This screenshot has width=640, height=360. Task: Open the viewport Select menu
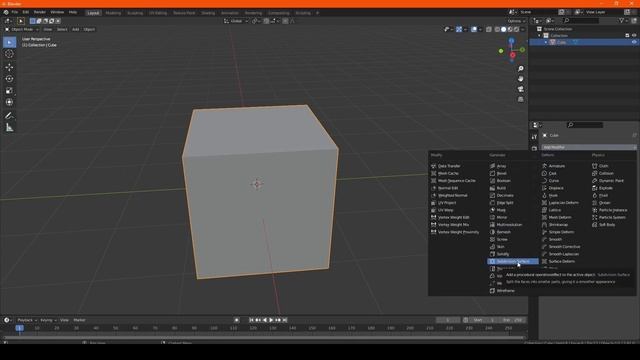click(62, 29)
